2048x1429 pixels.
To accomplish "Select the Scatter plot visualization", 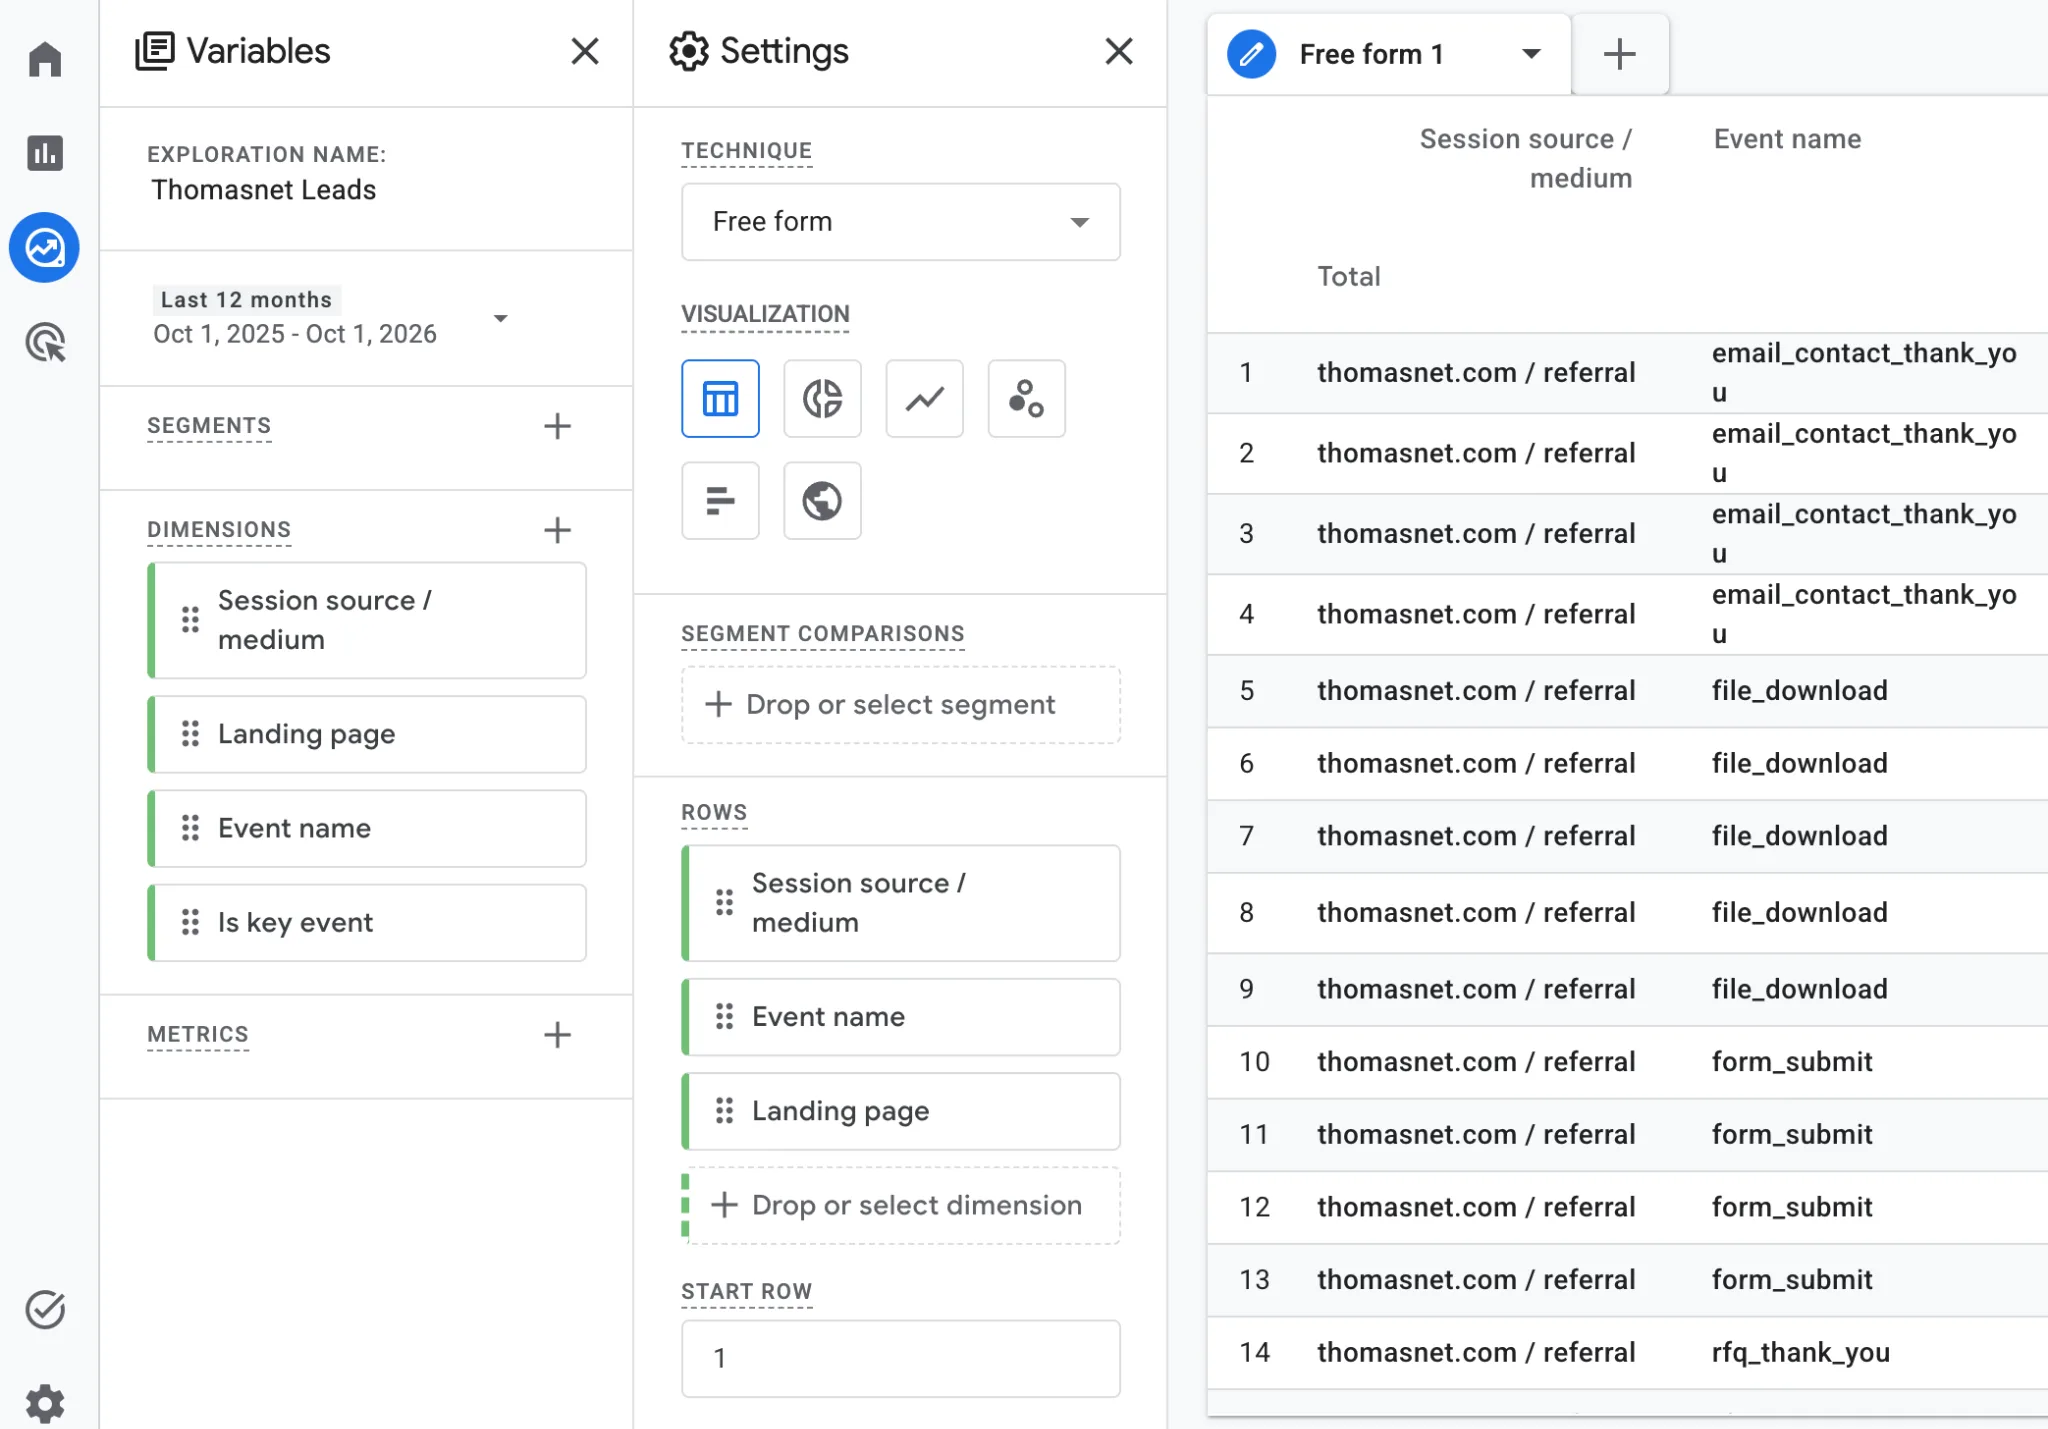I will [1026, 398].
